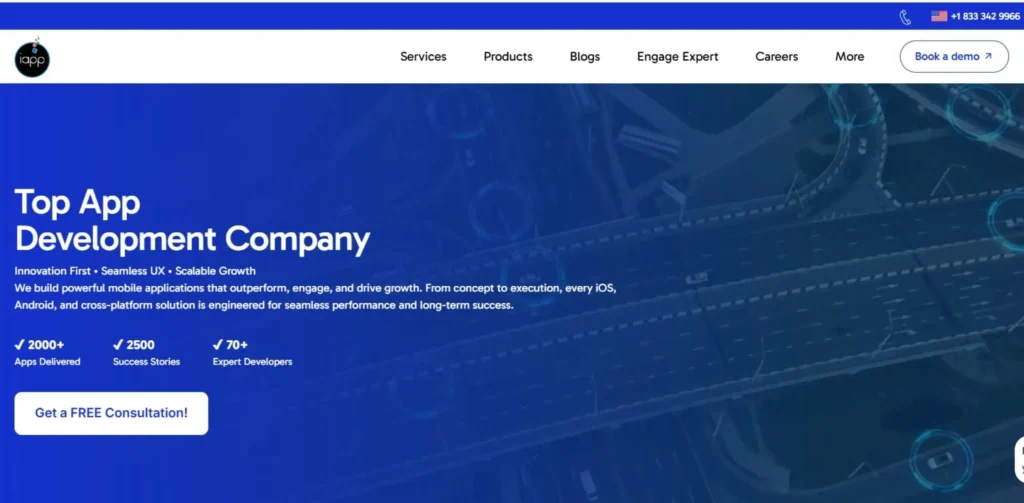This screenshot has height=503, width=1024.
Task: Click the iApp logo in the header
Action: (32, 58)
